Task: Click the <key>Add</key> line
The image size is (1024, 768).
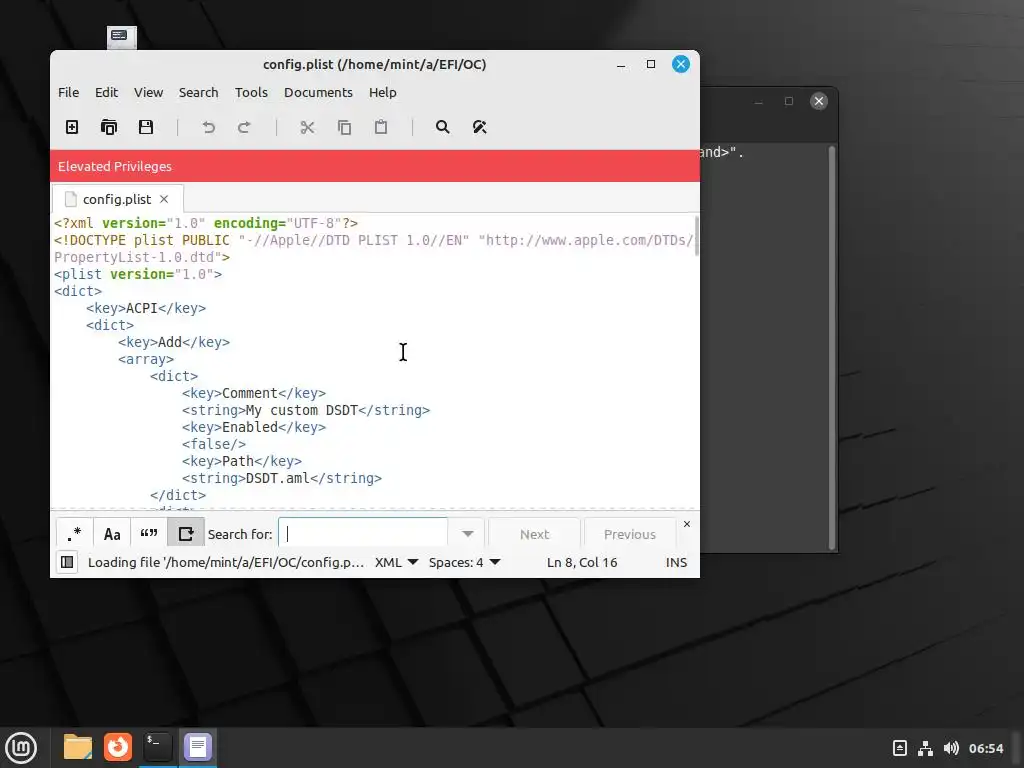Action: pos(174,342)
